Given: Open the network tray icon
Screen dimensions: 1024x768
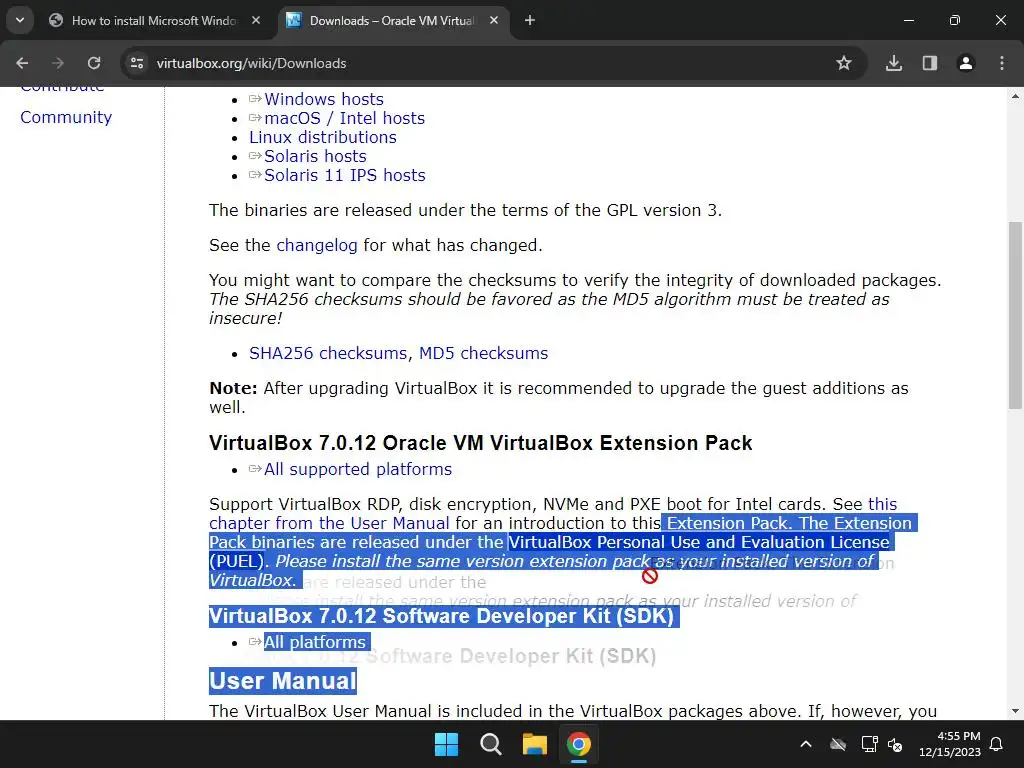Looking at the screenshot, I should click(x=869, y=744).
